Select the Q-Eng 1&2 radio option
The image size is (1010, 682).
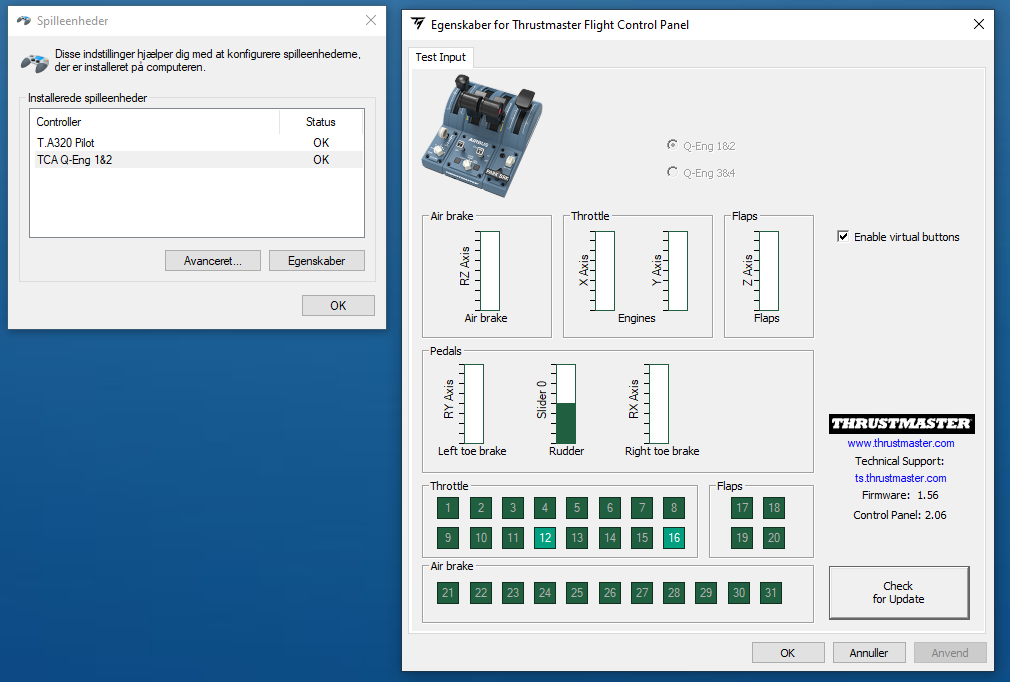point(672,145)
